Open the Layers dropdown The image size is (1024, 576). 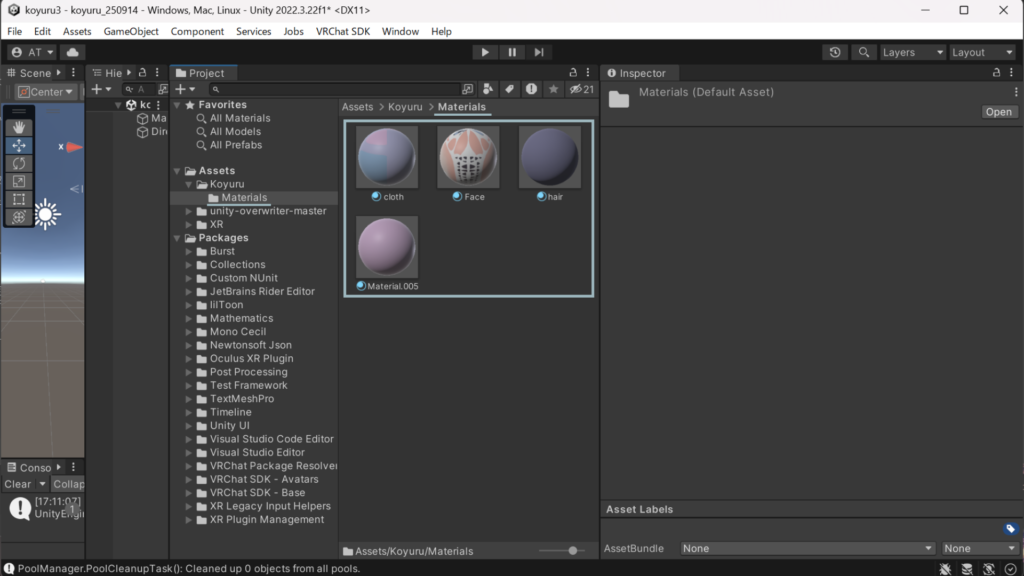click(x=911, y=52)
